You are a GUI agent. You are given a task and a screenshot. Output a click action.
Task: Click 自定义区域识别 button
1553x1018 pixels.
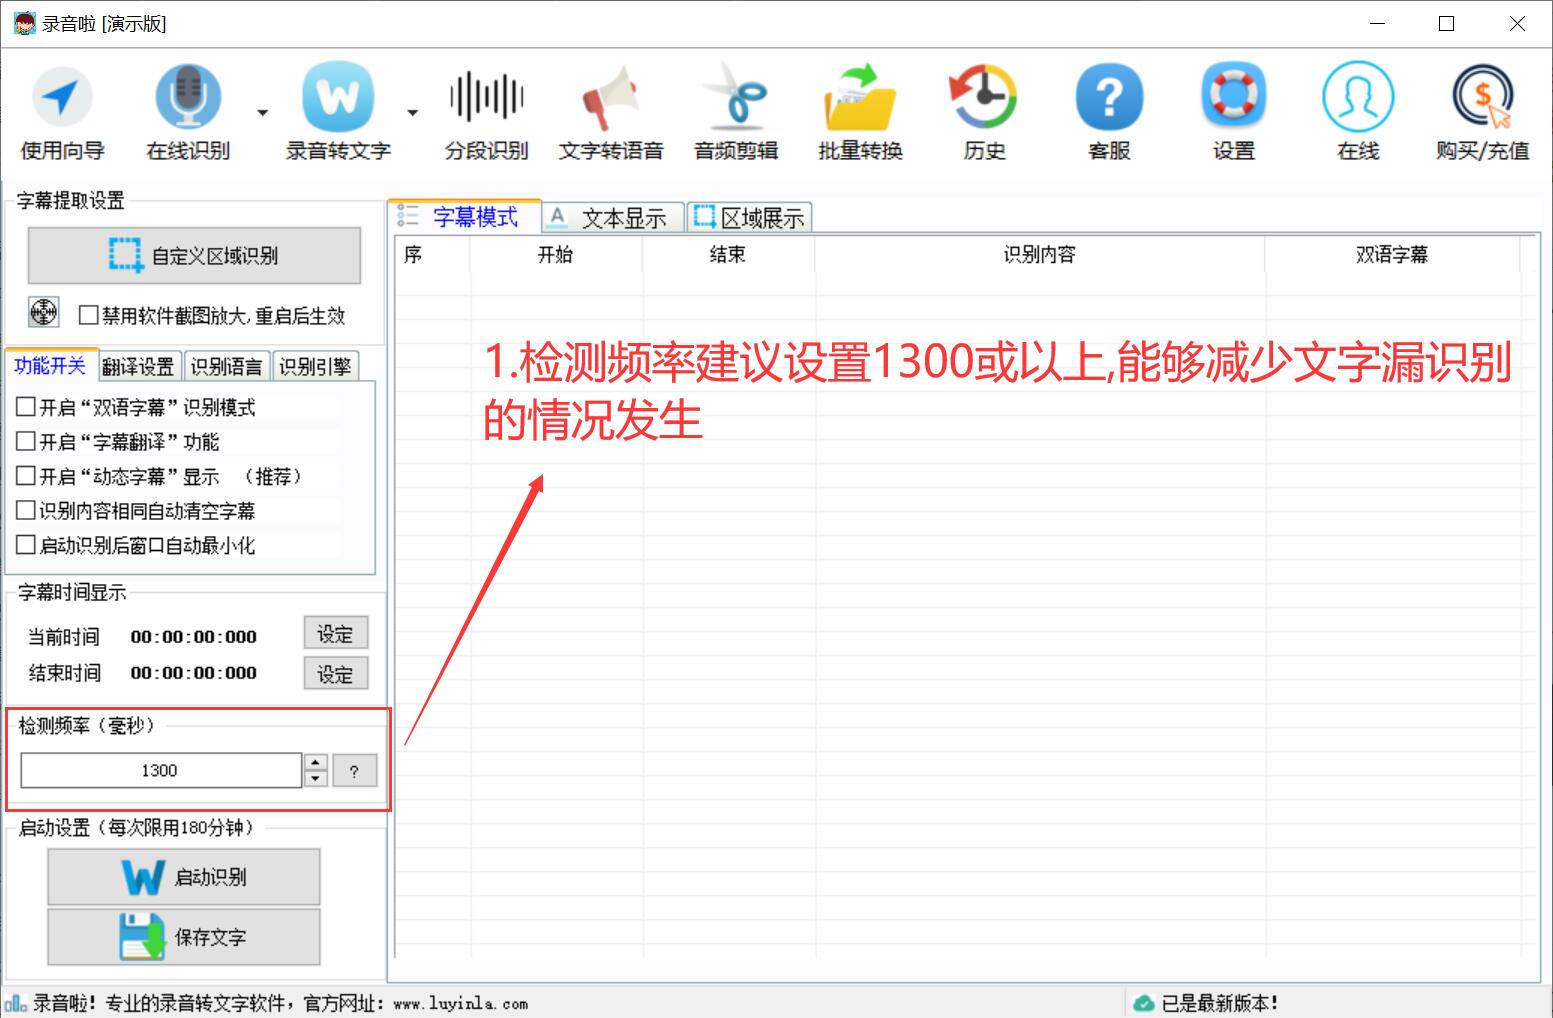pos(194,255)
